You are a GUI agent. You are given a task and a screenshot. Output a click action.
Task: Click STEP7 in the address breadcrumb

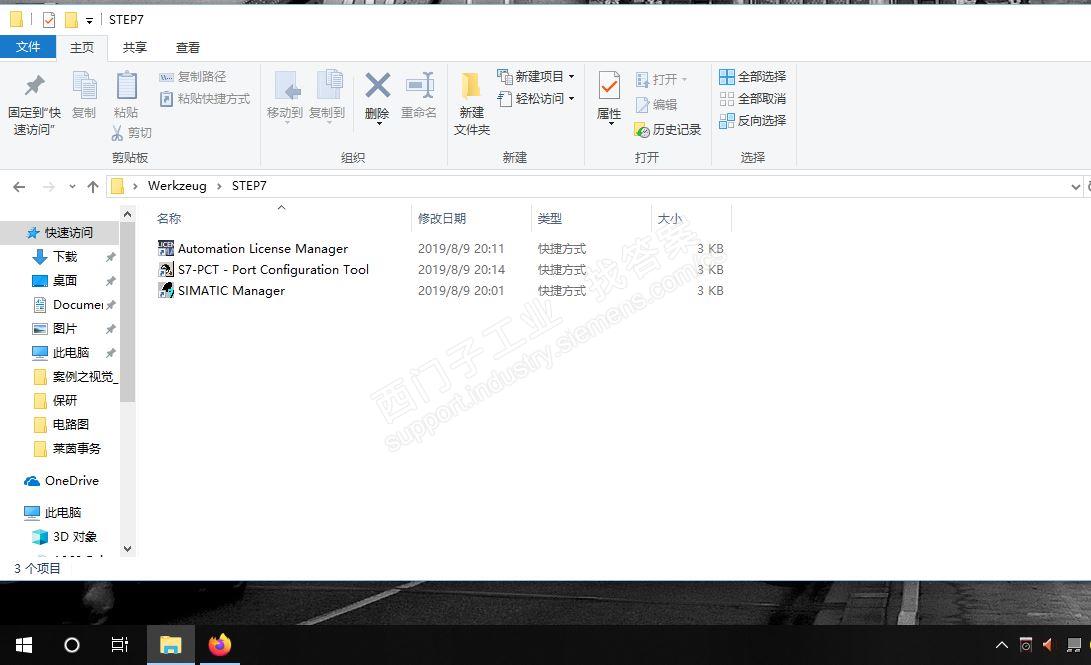pos(249,186)
